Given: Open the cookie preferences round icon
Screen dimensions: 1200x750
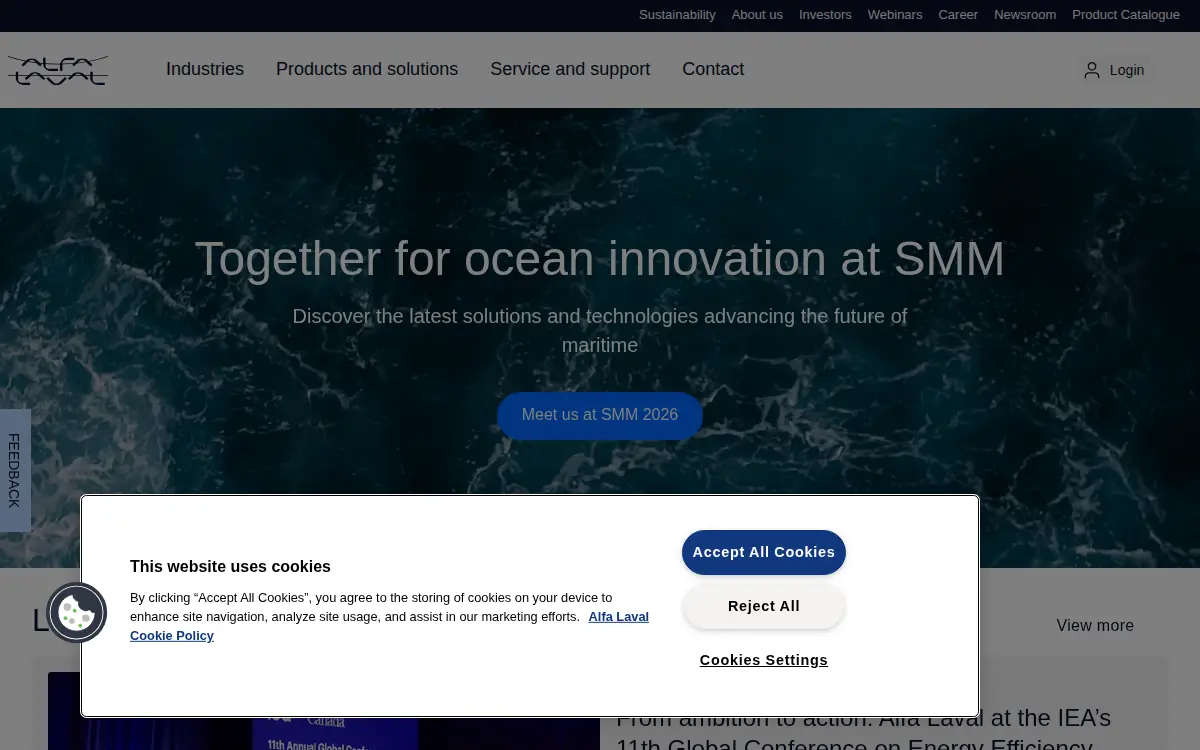Looking at the screenshot, I should [x=77, y=612].
